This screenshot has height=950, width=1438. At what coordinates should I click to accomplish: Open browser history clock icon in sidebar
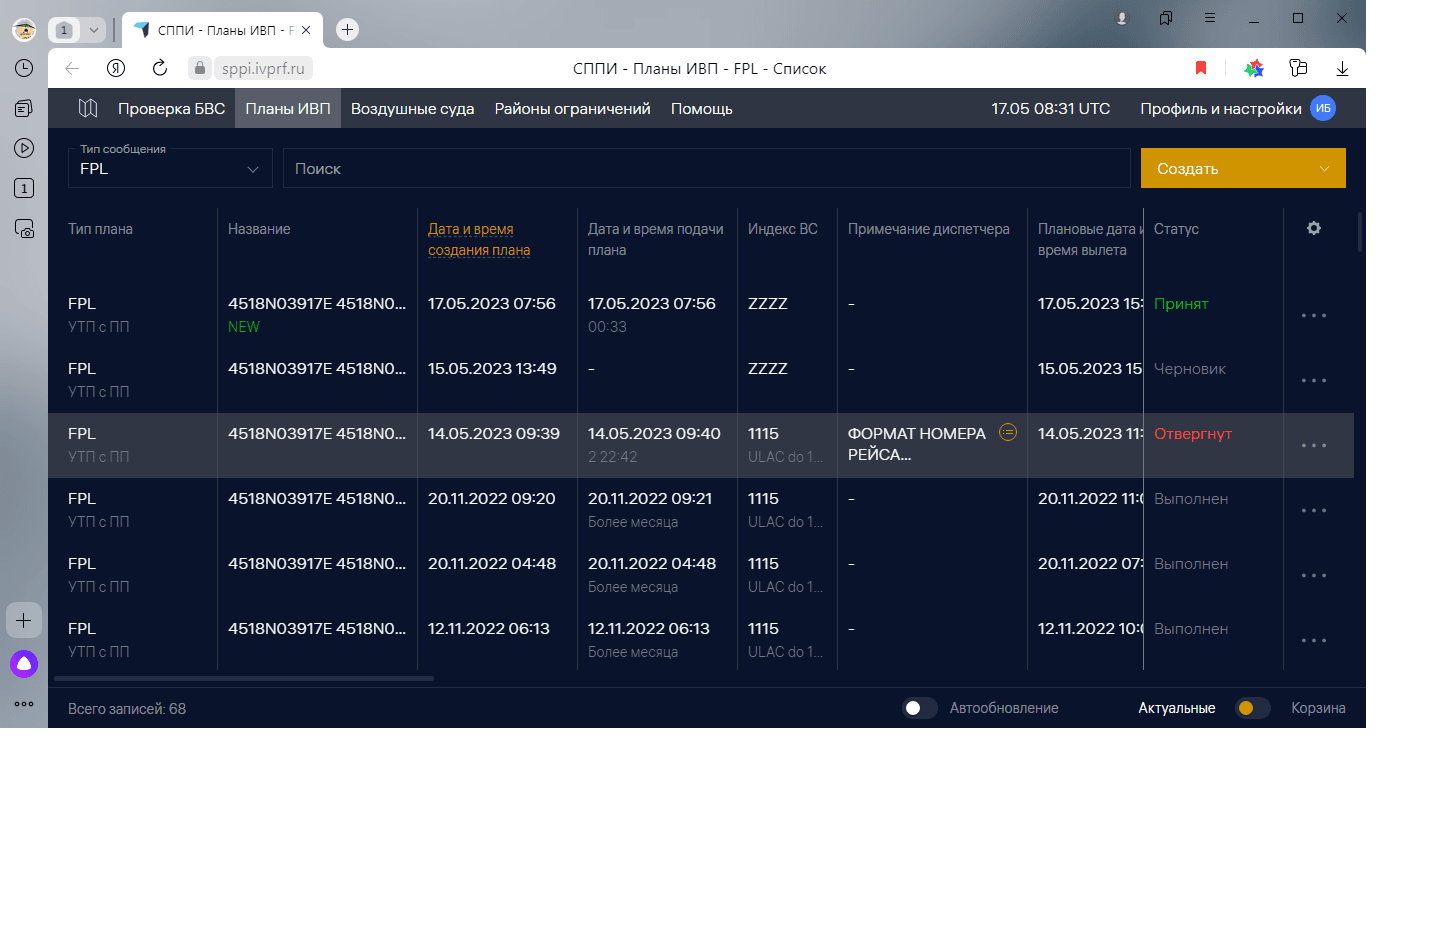[x=24, y=68]
